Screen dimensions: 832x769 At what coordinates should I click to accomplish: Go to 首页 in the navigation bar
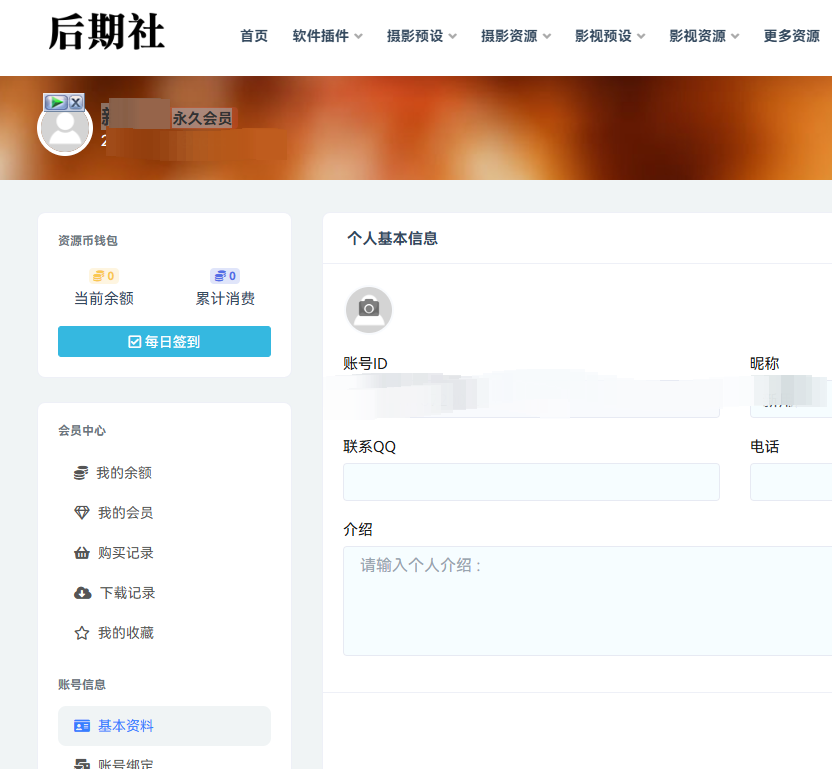point(254,36)
